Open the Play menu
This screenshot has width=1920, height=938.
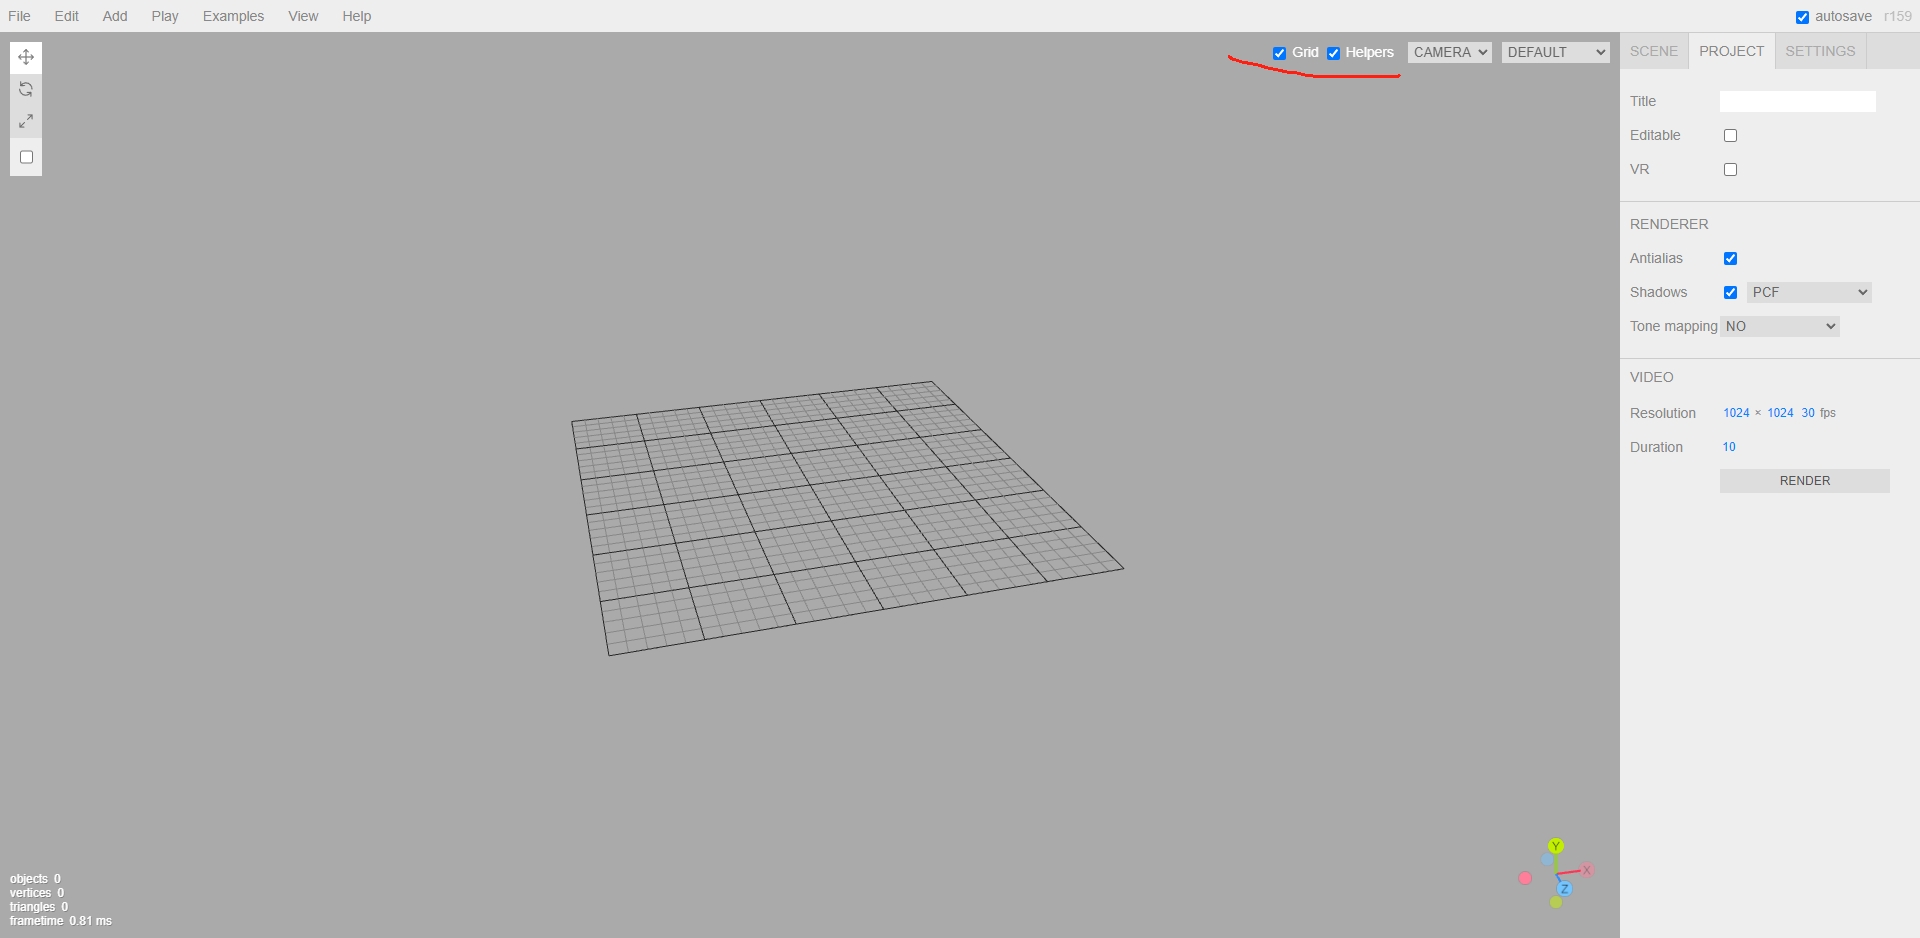(165, 16)
